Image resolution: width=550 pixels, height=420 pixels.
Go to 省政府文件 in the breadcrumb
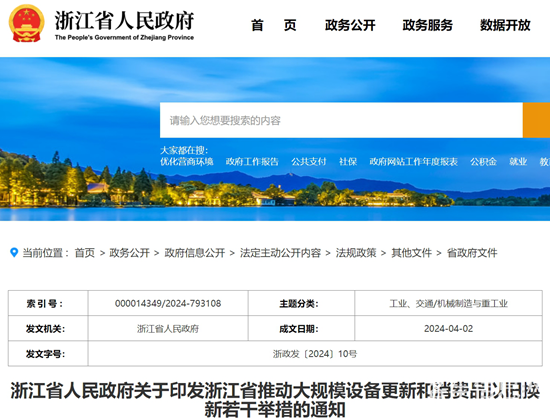tap(472, 253)
